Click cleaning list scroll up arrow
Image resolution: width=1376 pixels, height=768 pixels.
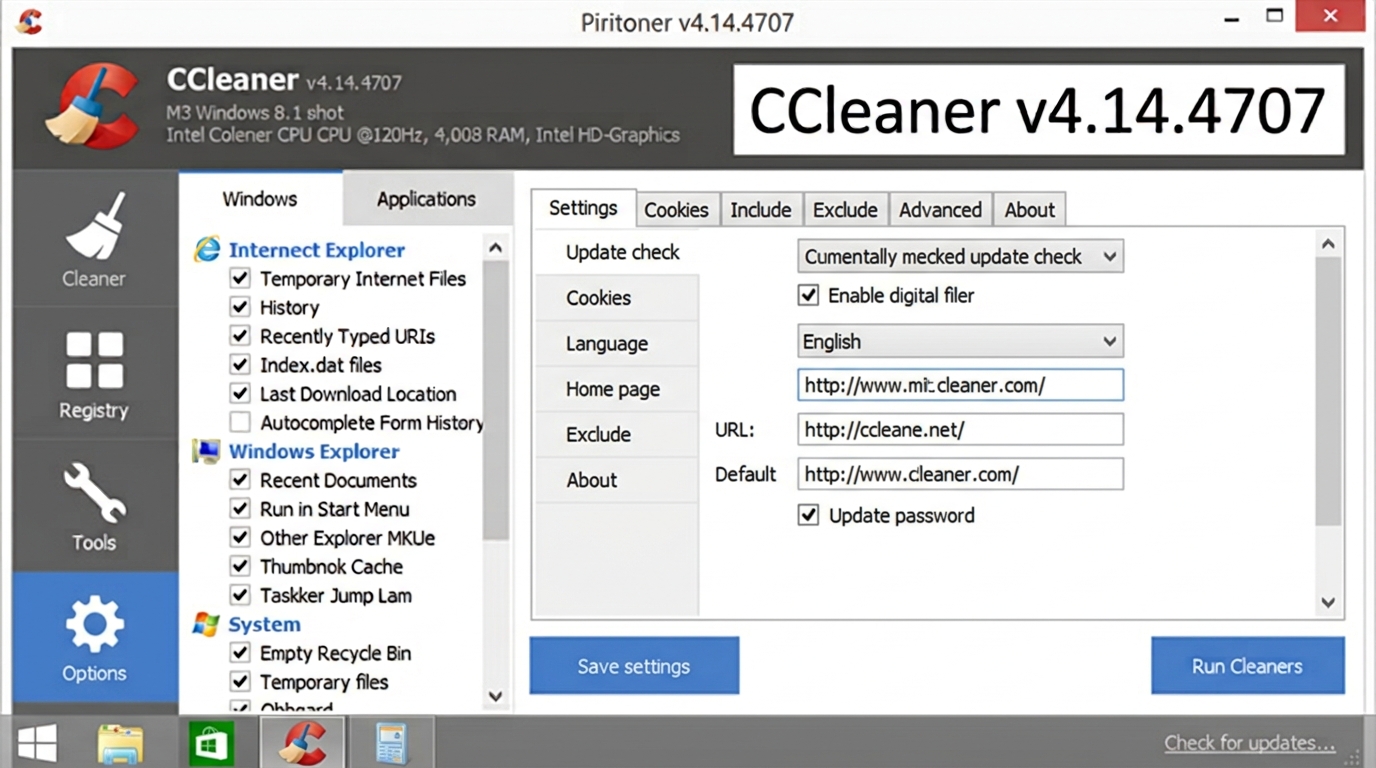(x=496, y=247)
